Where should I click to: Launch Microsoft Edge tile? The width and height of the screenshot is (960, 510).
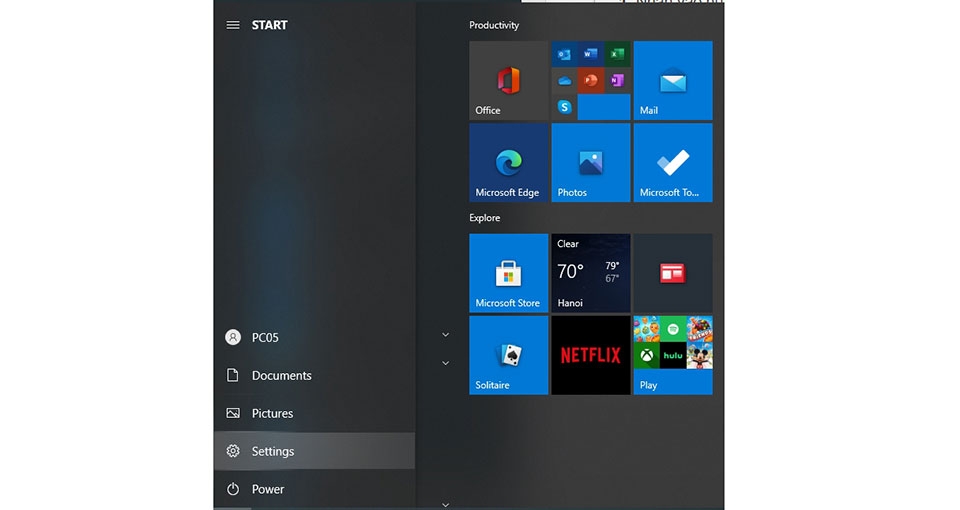pos(508,162)
